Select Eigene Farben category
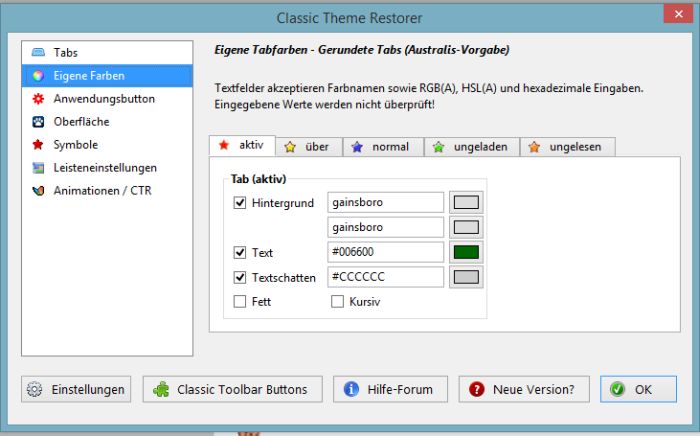 [x=107, y=75]
